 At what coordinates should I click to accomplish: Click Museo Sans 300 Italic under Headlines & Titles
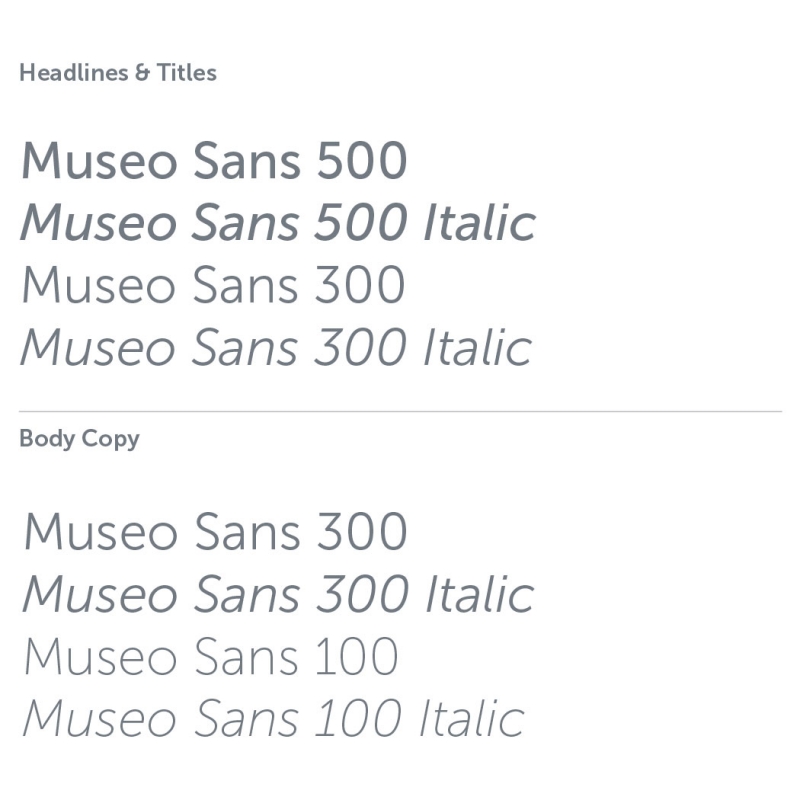[x=276, y=347]
